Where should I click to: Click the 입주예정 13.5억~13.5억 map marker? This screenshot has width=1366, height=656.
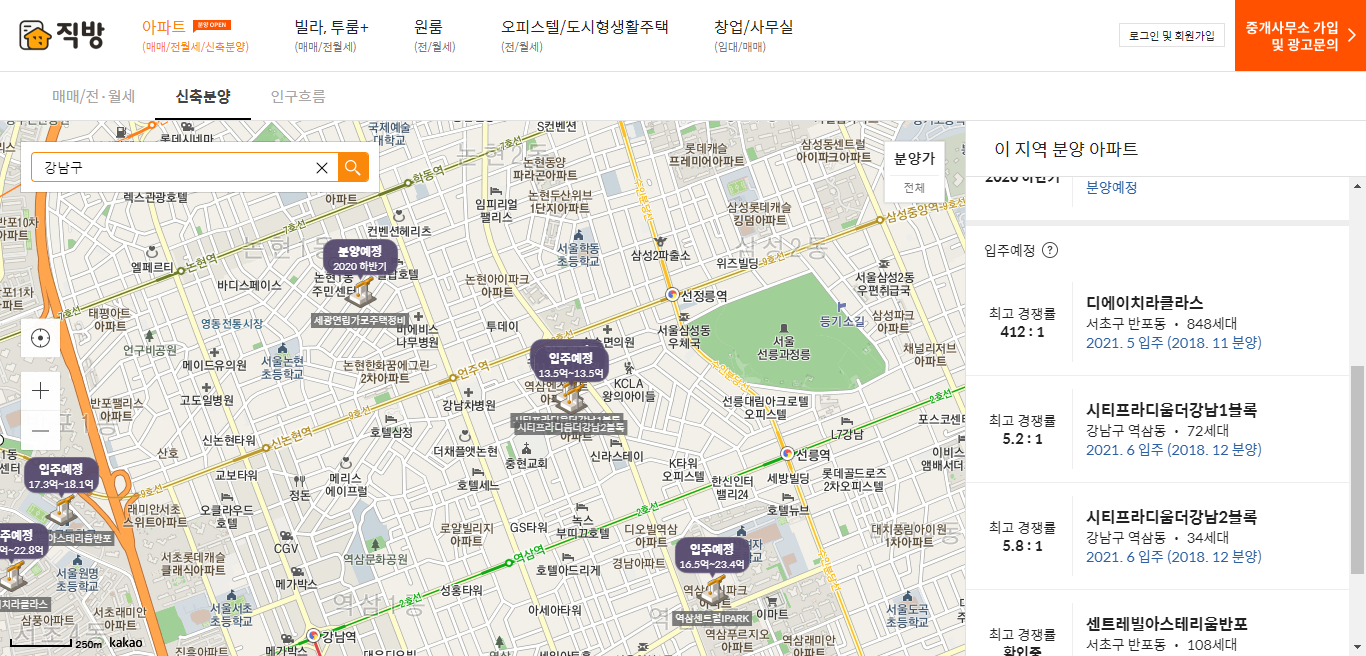click(570, 365)
